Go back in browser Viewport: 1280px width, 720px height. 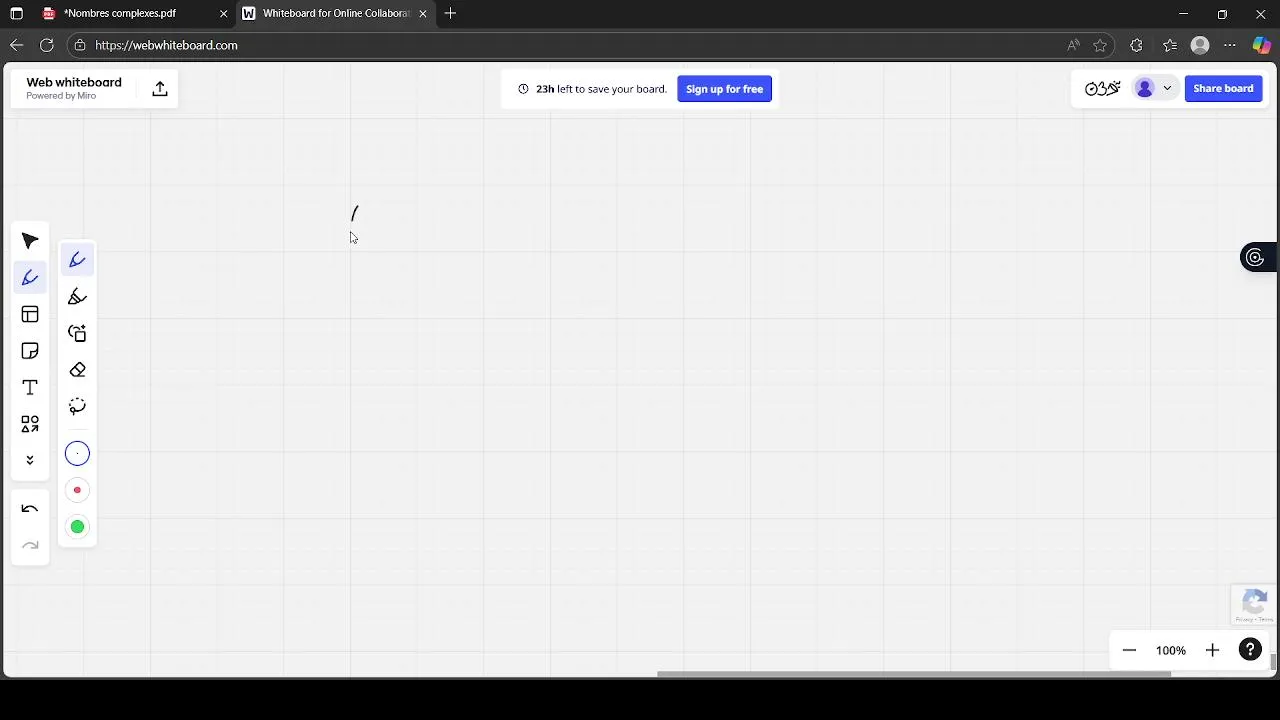[16, 45]
